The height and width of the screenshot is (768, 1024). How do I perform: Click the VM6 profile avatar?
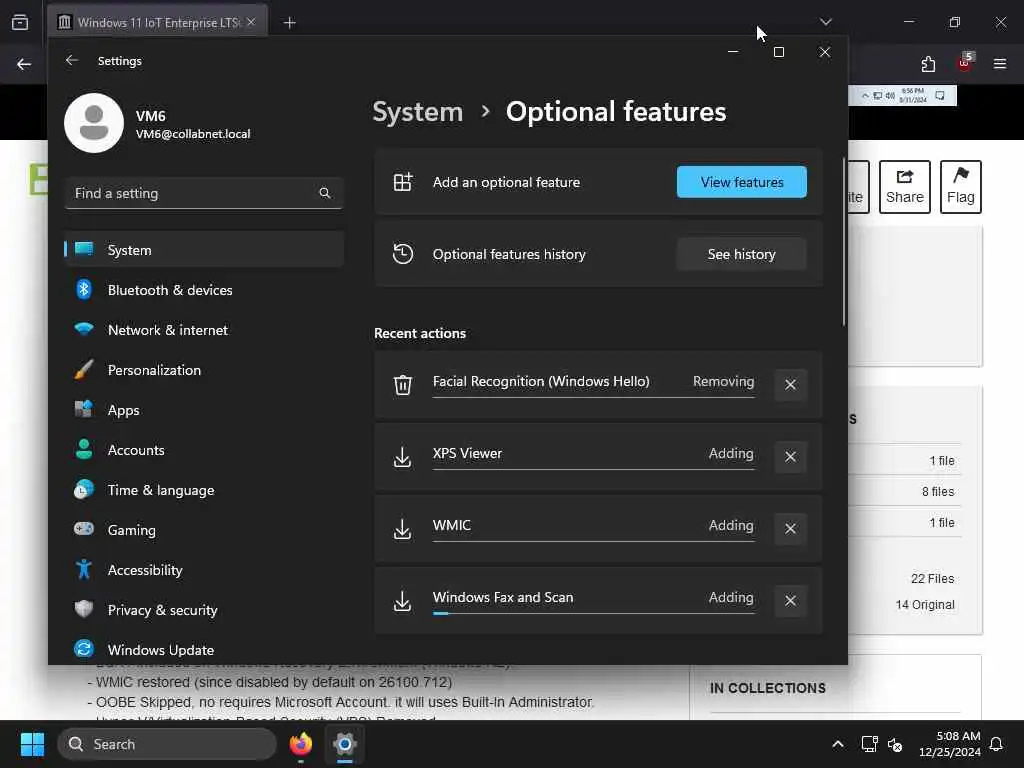click(94, 123)
